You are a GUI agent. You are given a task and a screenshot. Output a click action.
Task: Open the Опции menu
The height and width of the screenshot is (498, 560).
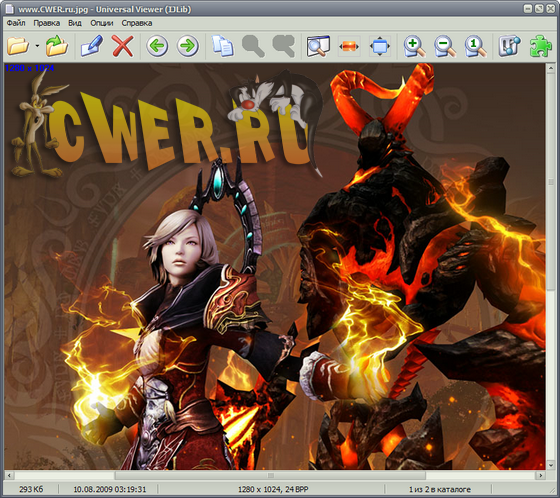coord(102,23)
